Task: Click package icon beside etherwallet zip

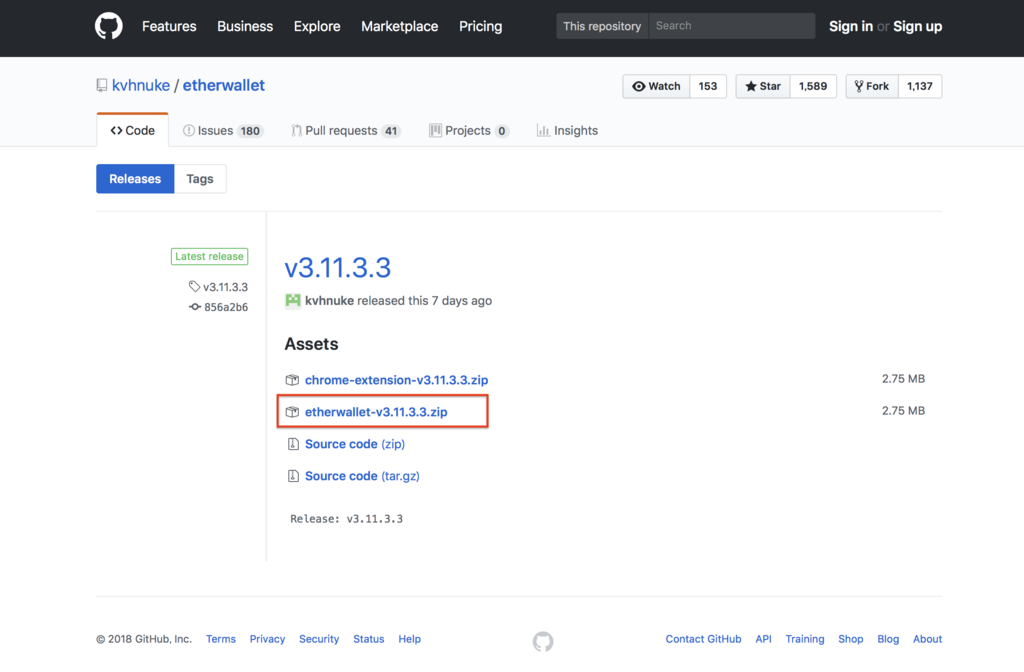Action: pos(292,412)
